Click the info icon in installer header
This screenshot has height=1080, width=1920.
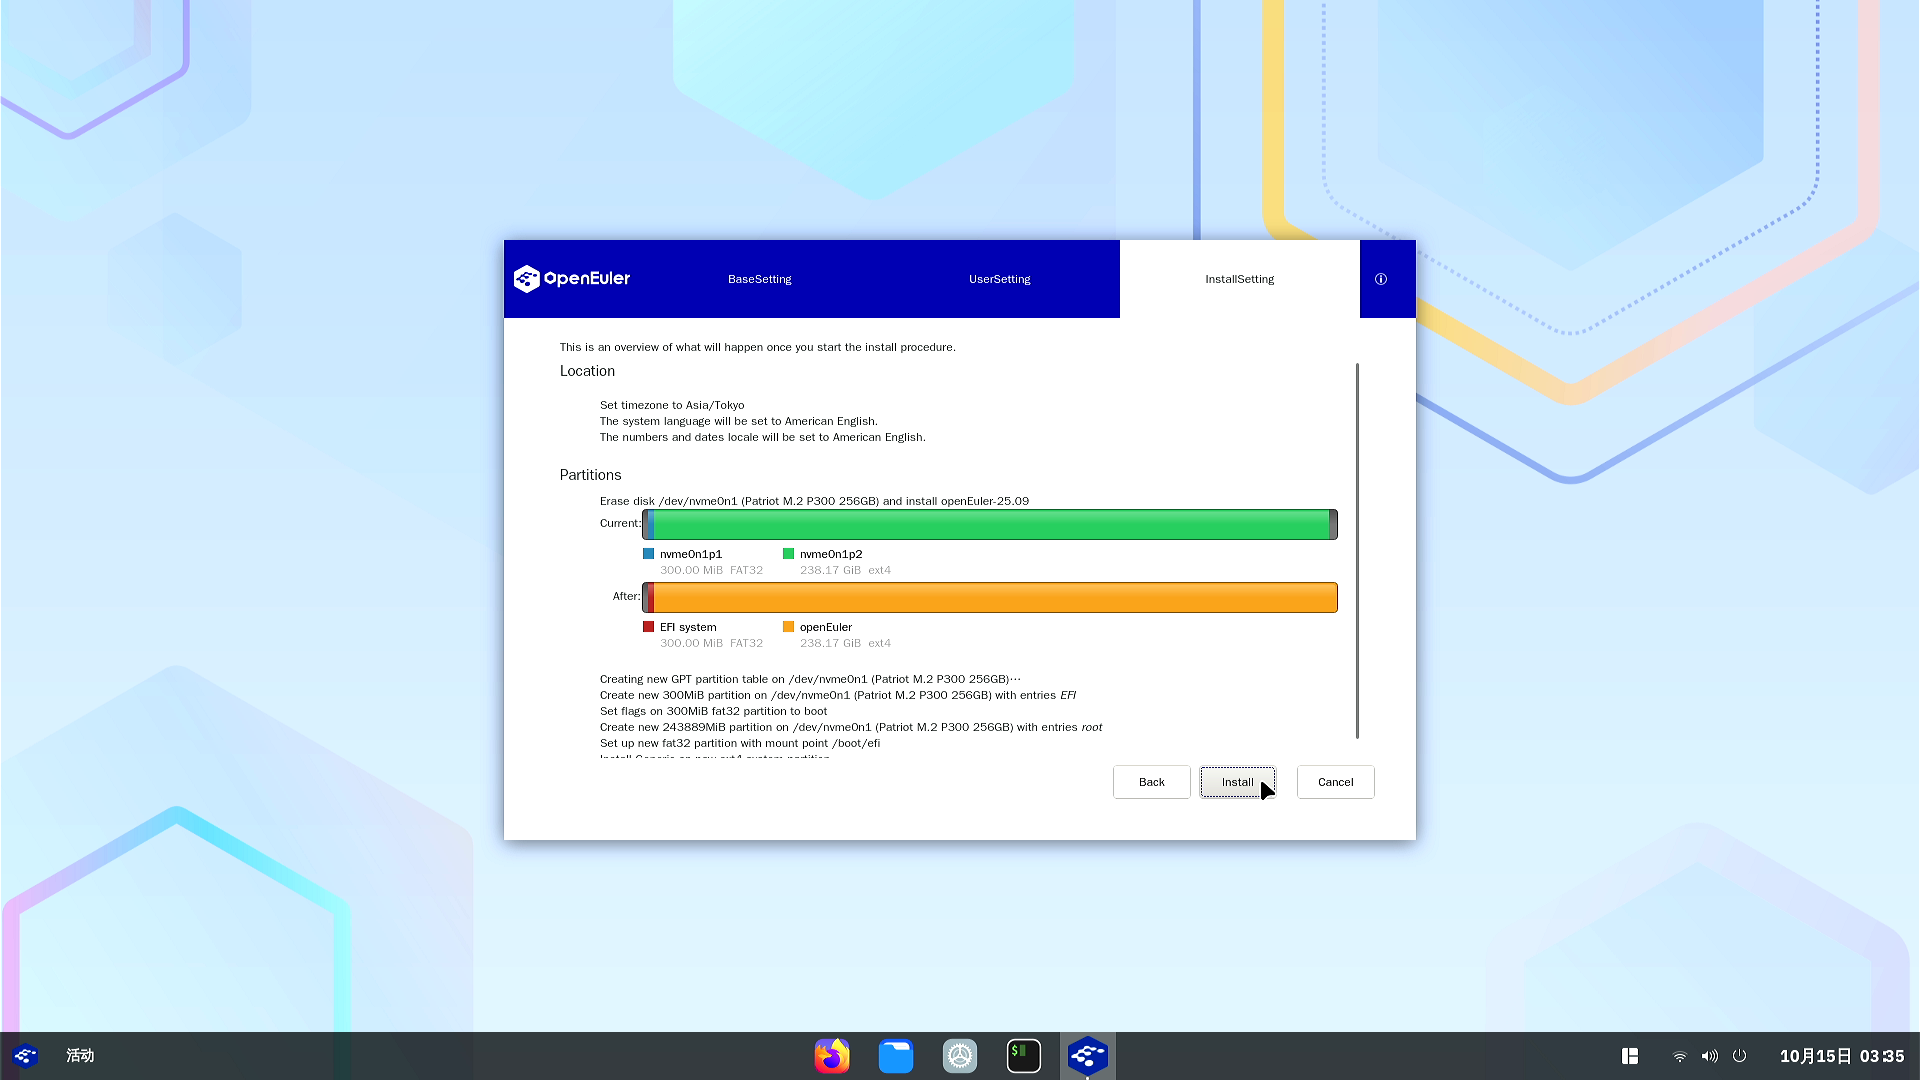point(1380,279)
